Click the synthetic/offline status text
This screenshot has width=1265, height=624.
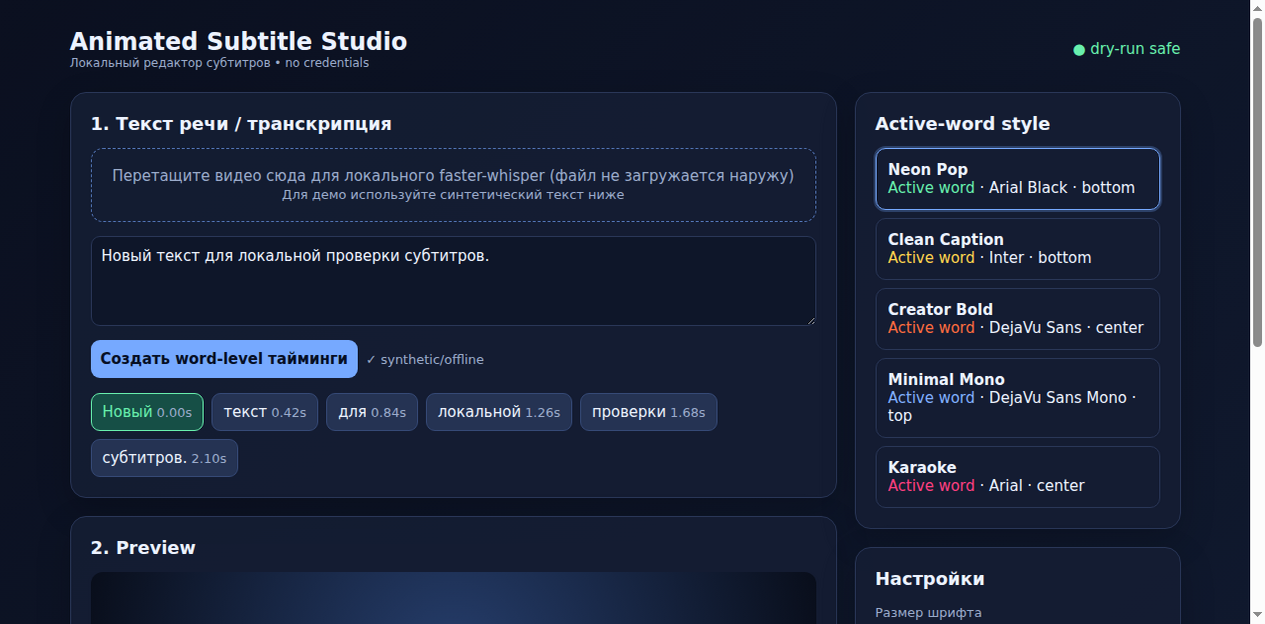tap(425, 360)
